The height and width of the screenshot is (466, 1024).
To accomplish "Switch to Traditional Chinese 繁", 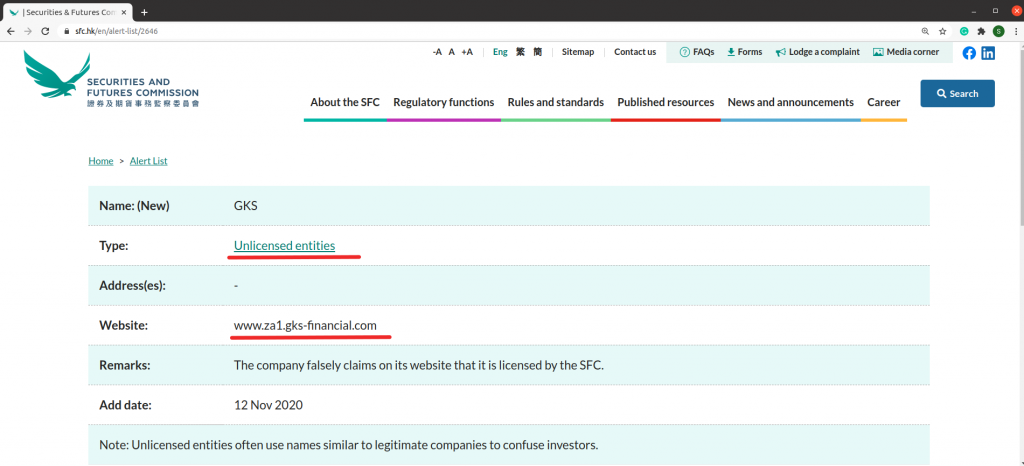I will (x=520, y=52).
